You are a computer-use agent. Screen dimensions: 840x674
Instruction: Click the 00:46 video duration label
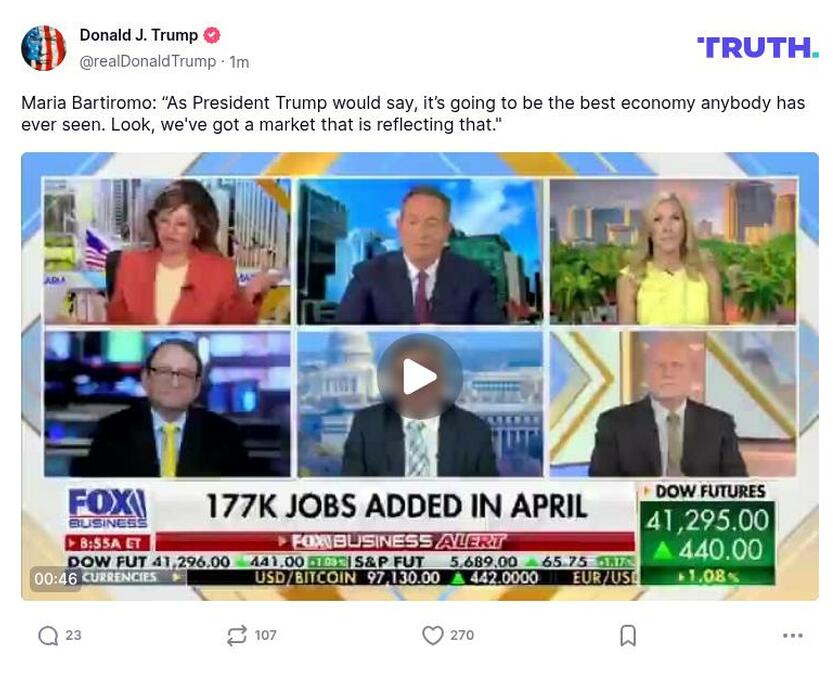coord(56,579)
